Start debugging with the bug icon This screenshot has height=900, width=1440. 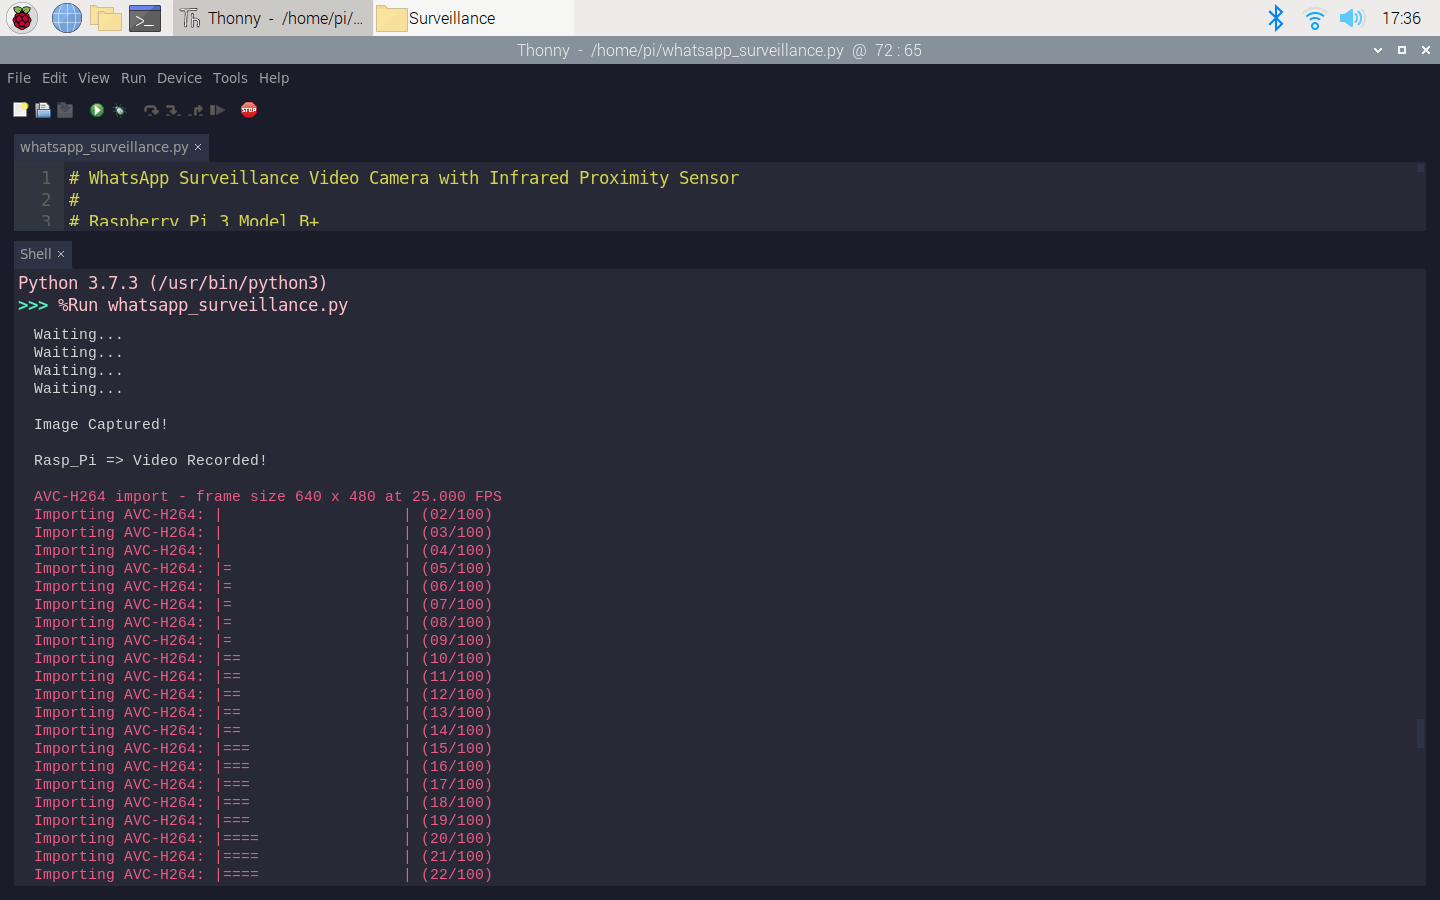tap(119, 110)
